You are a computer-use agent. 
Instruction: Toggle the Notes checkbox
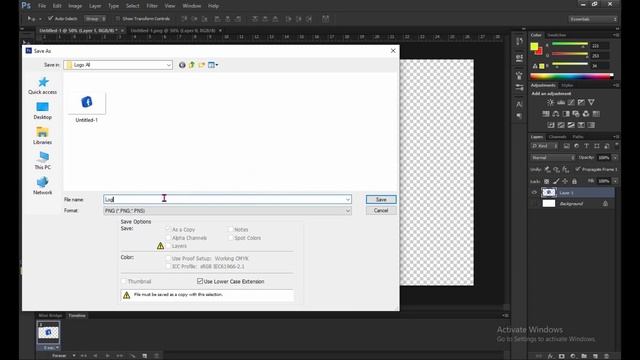pos(231,230)
